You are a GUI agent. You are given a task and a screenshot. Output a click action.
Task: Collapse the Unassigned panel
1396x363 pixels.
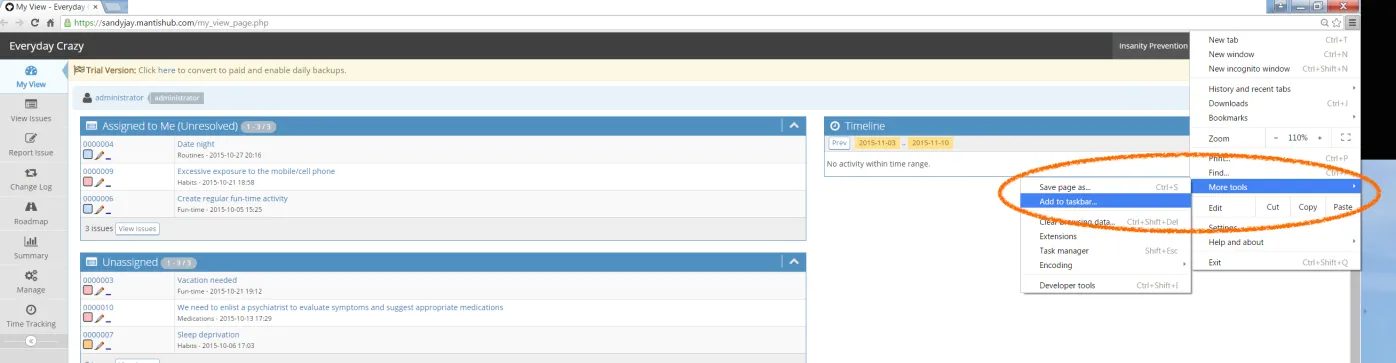[794, 262]
